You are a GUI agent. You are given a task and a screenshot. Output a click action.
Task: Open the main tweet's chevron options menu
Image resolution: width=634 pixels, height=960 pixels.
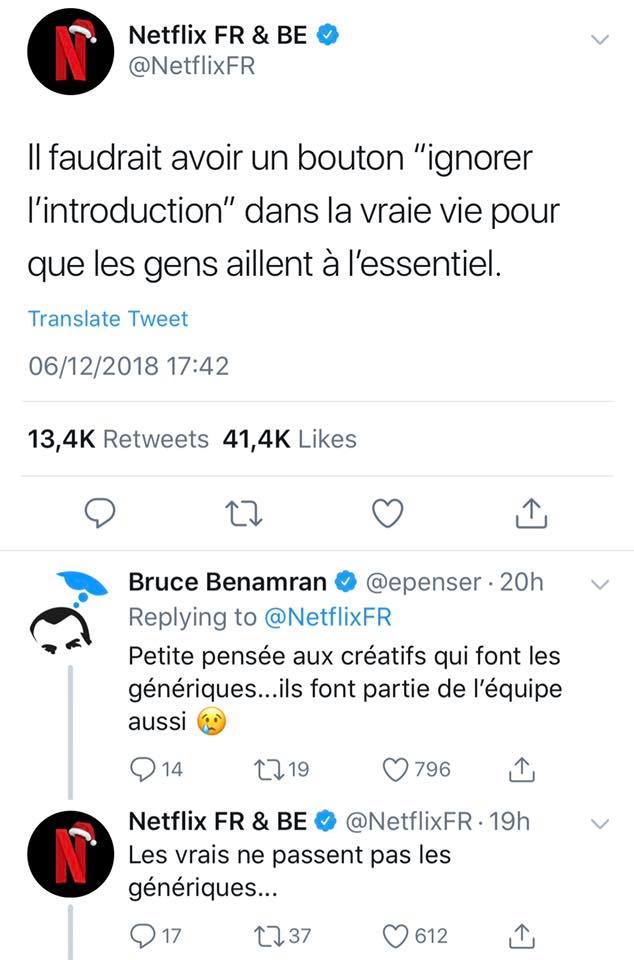tap(600, 39)
